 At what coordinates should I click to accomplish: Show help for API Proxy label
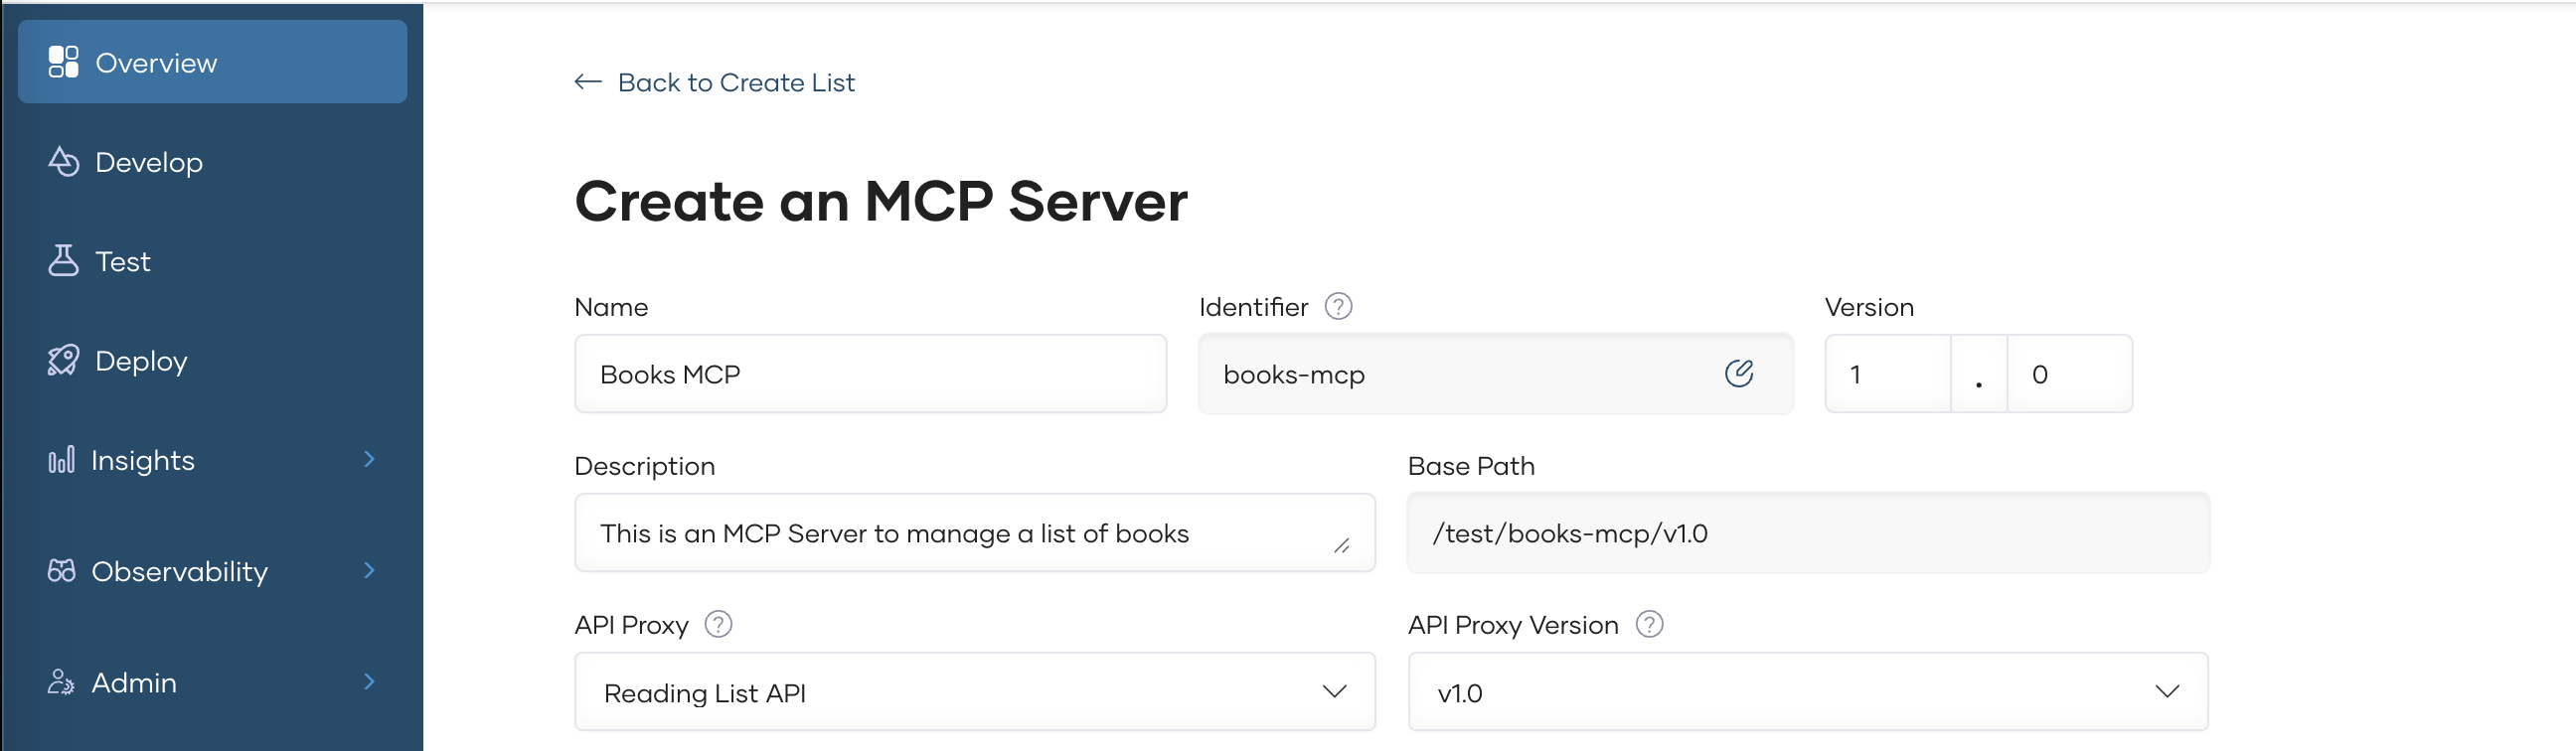click(x=718, y=625)
